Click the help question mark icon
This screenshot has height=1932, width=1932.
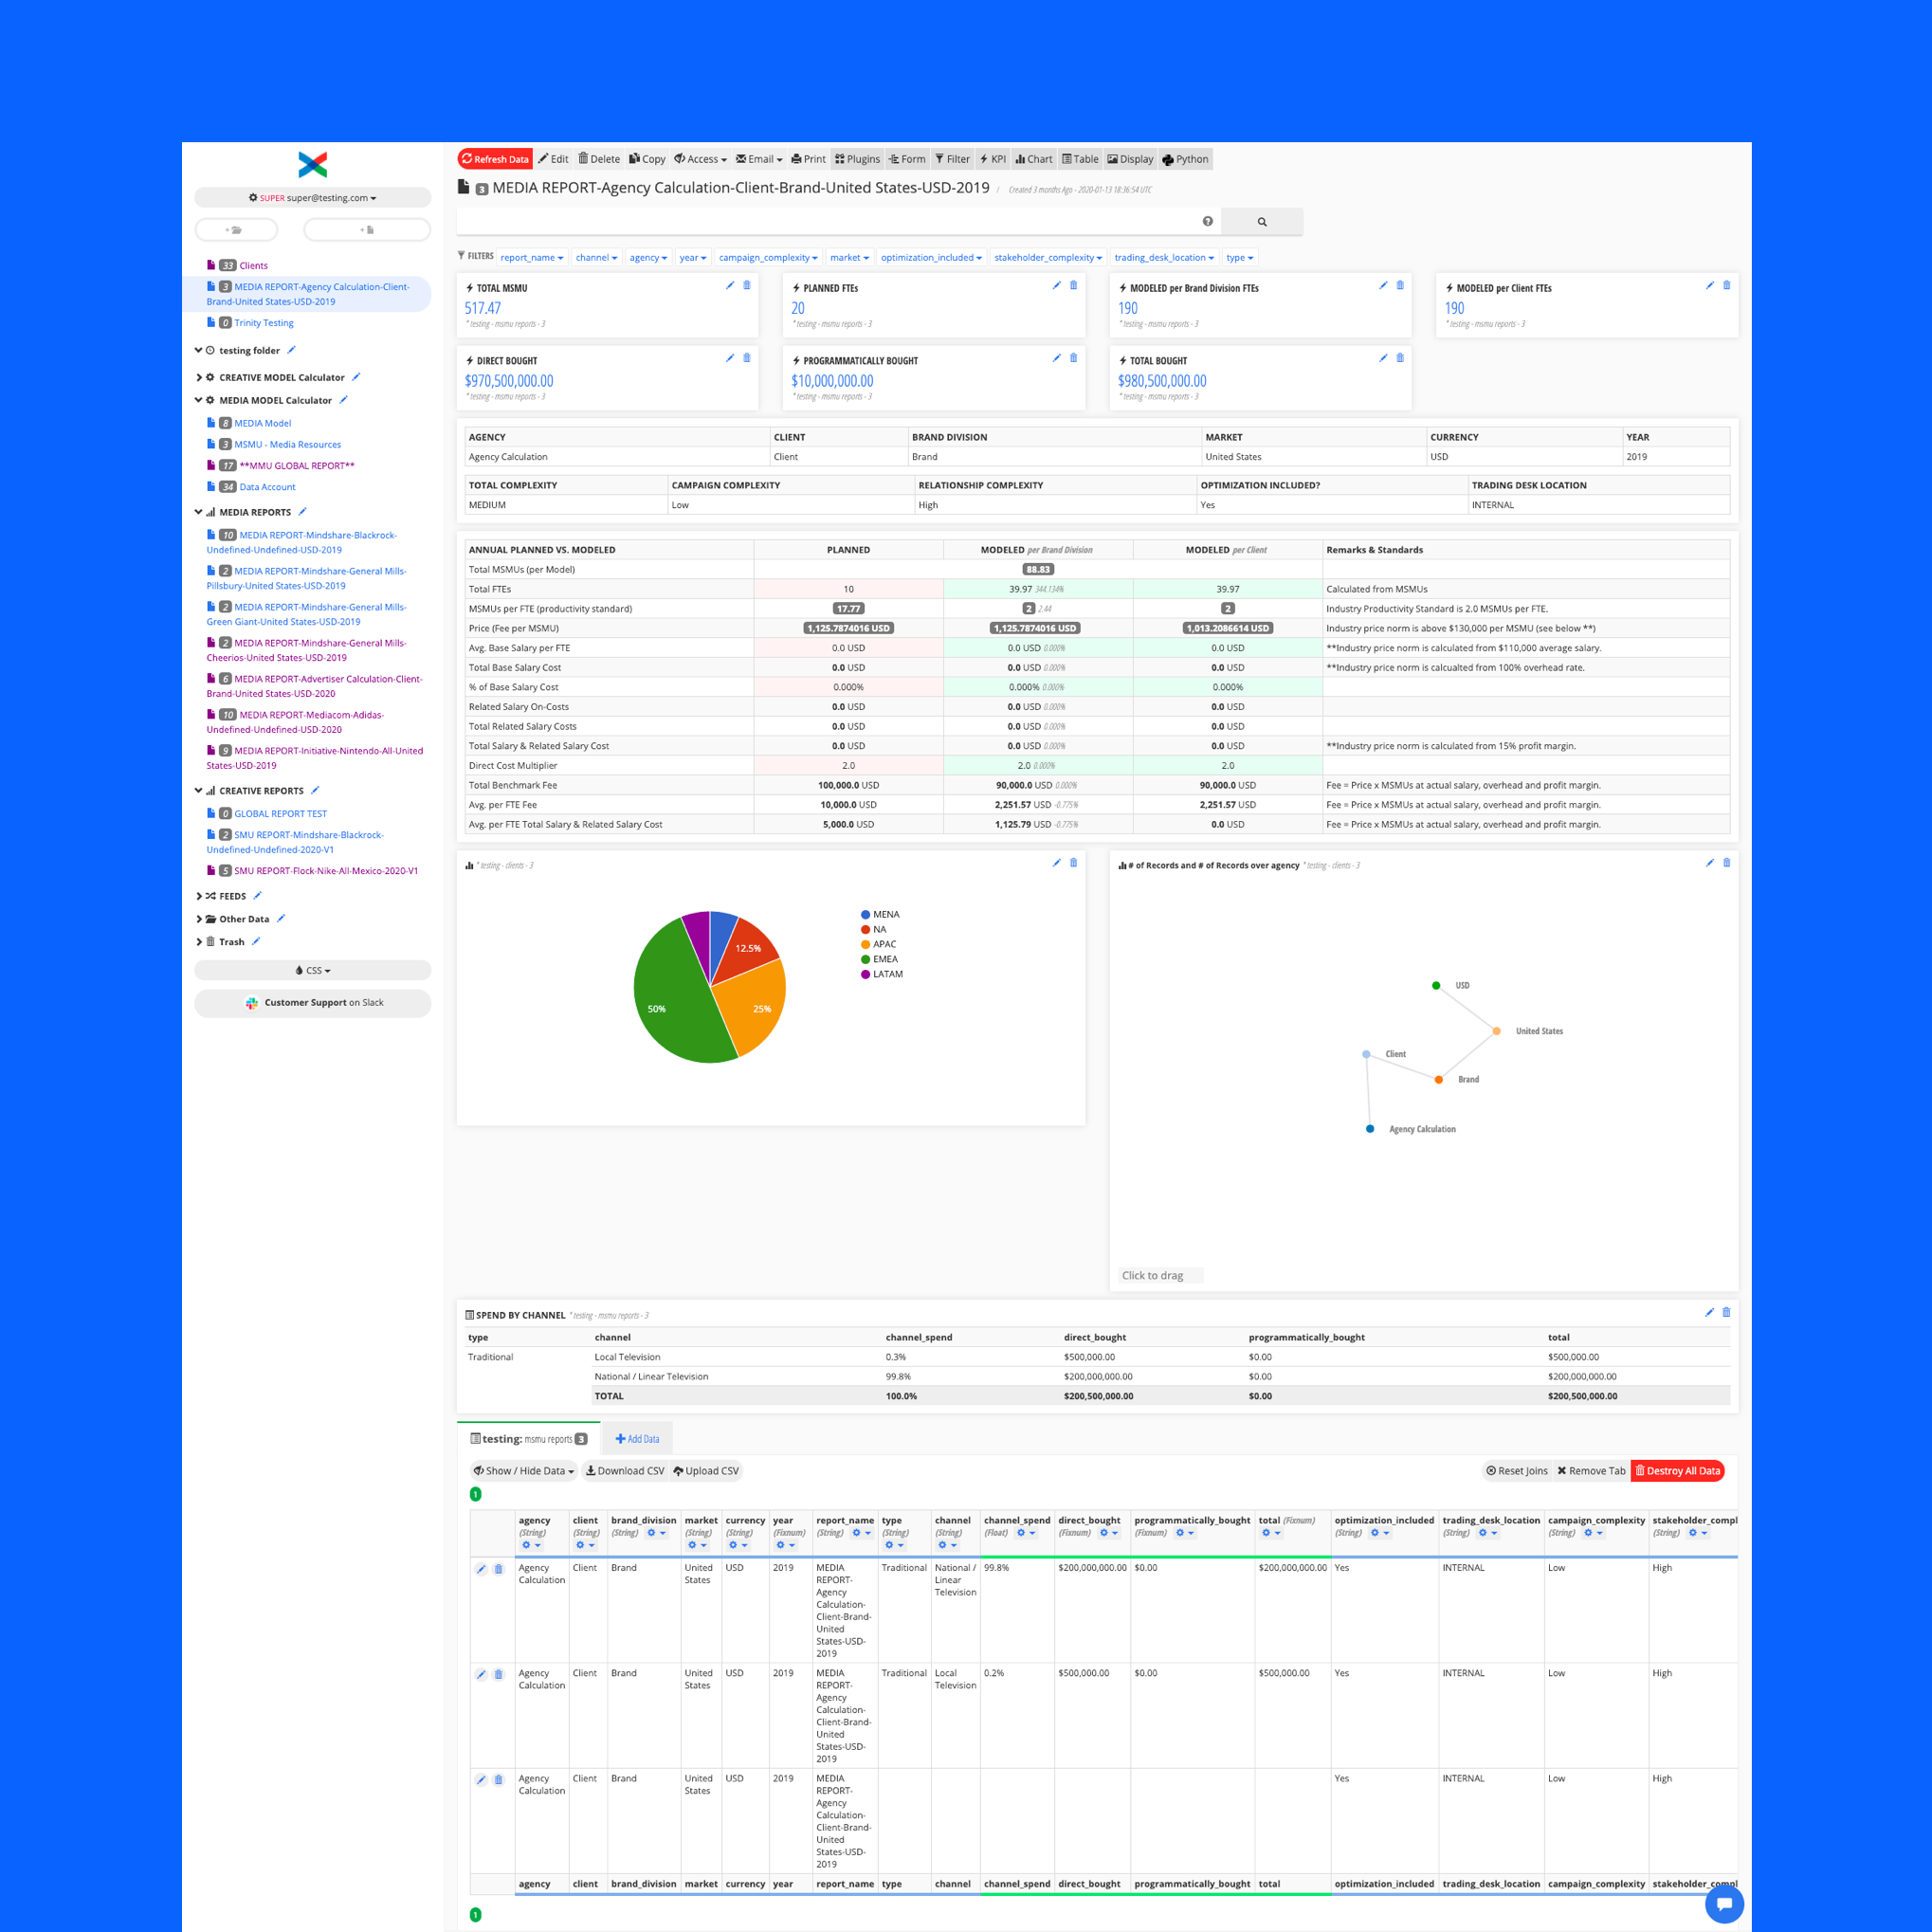(1207, 221)
